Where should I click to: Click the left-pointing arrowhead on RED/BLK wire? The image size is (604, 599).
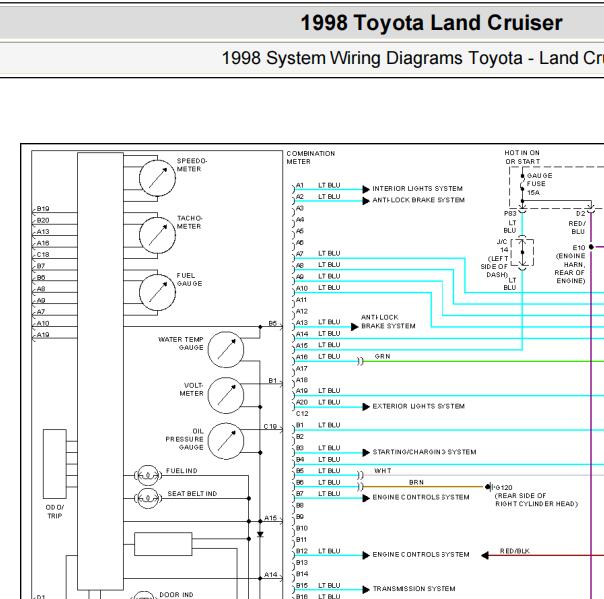pyautogui.click(x=485, y=555)
